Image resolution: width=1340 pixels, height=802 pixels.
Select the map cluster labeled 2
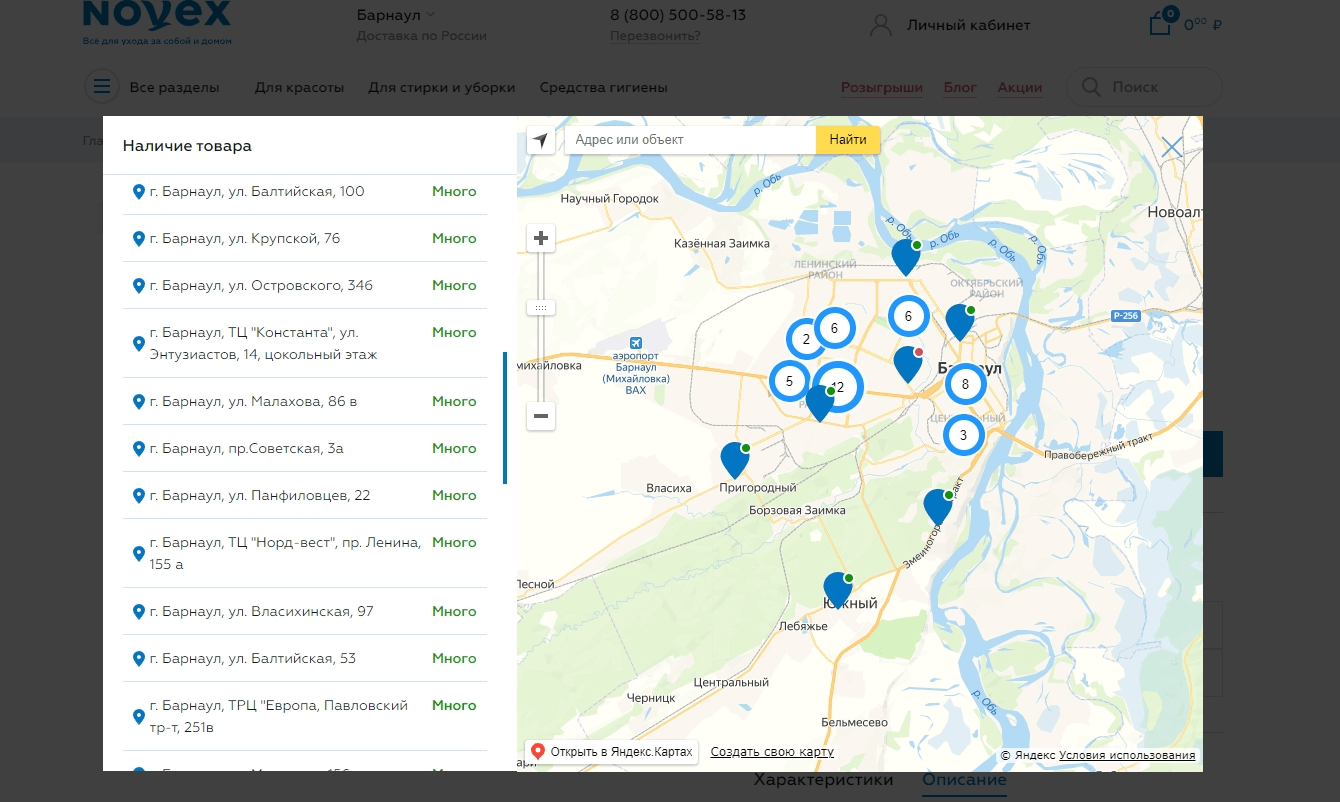806,339
